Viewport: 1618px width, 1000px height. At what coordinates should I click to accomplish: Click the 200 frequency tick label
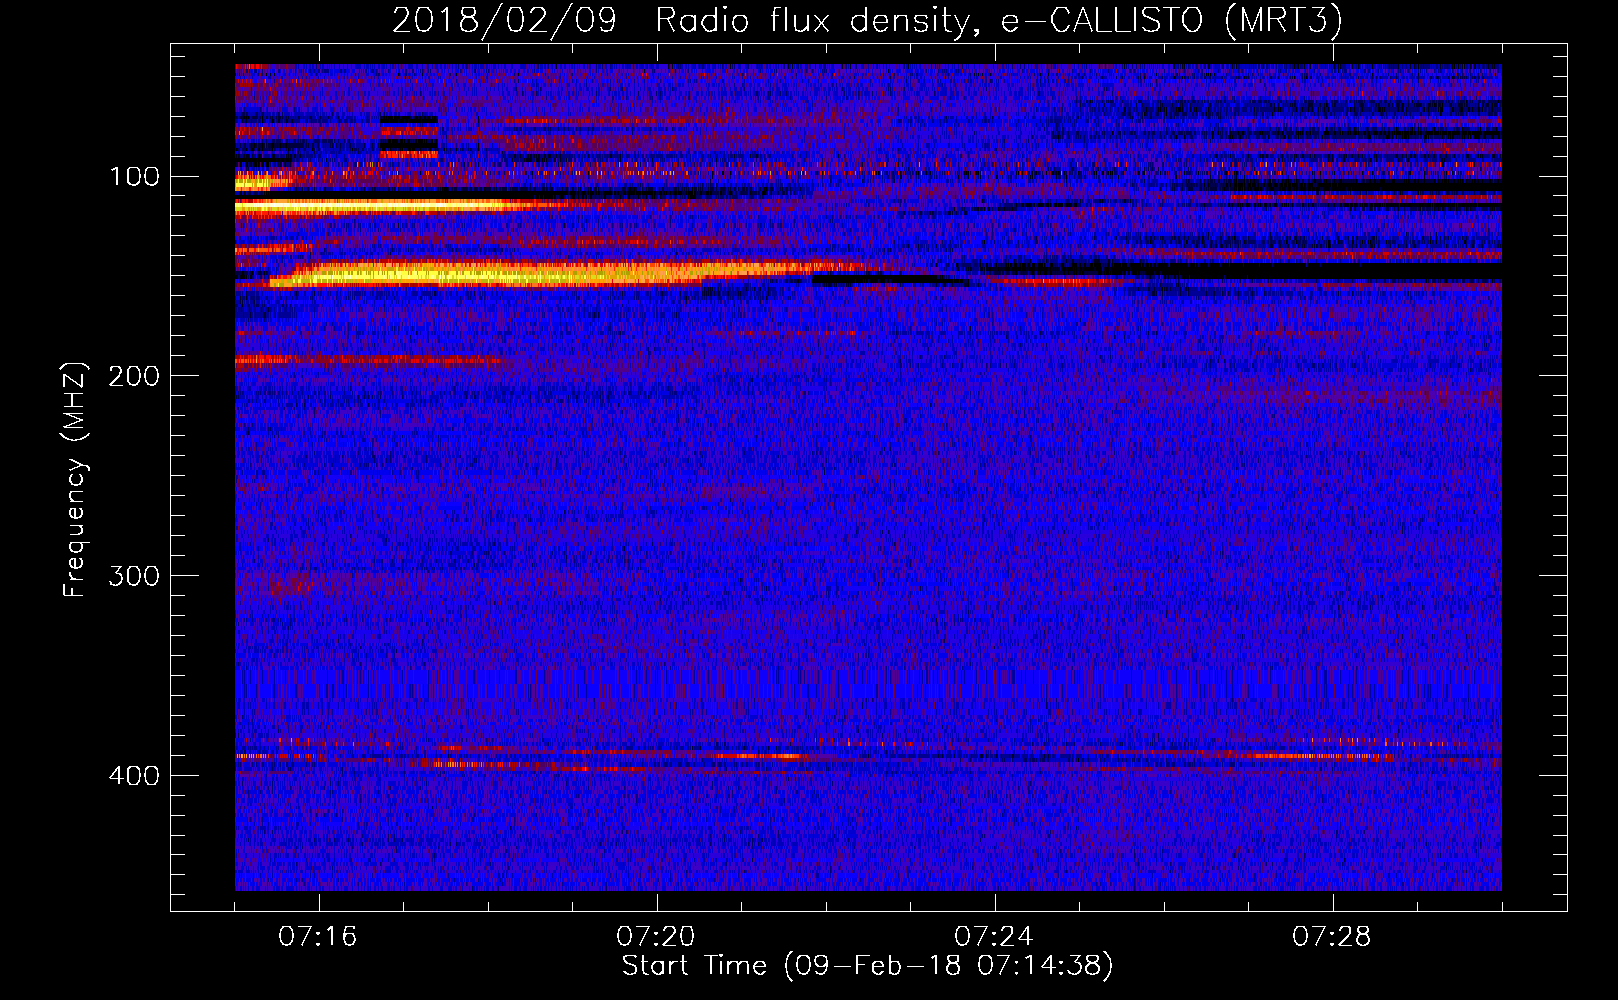(134, 376)
